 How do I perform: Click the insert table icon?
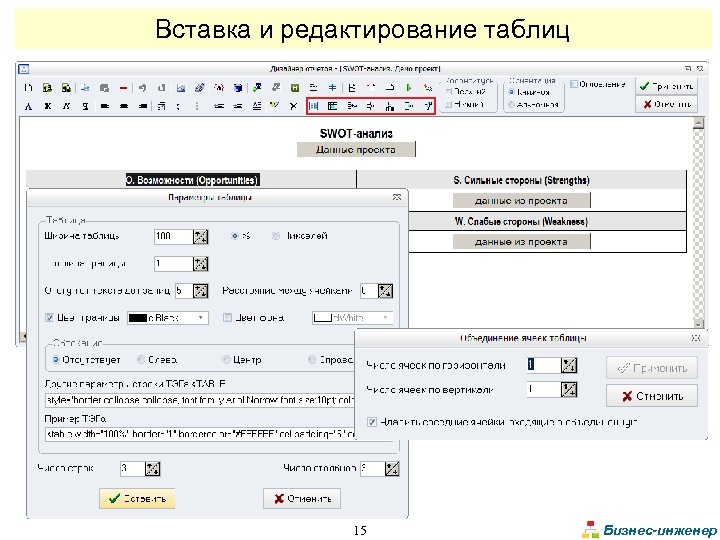click(314, 106)
